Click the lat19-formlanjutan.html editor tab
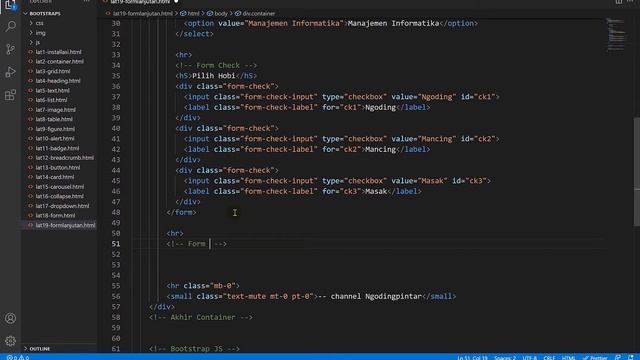 [x=140, y=2]
